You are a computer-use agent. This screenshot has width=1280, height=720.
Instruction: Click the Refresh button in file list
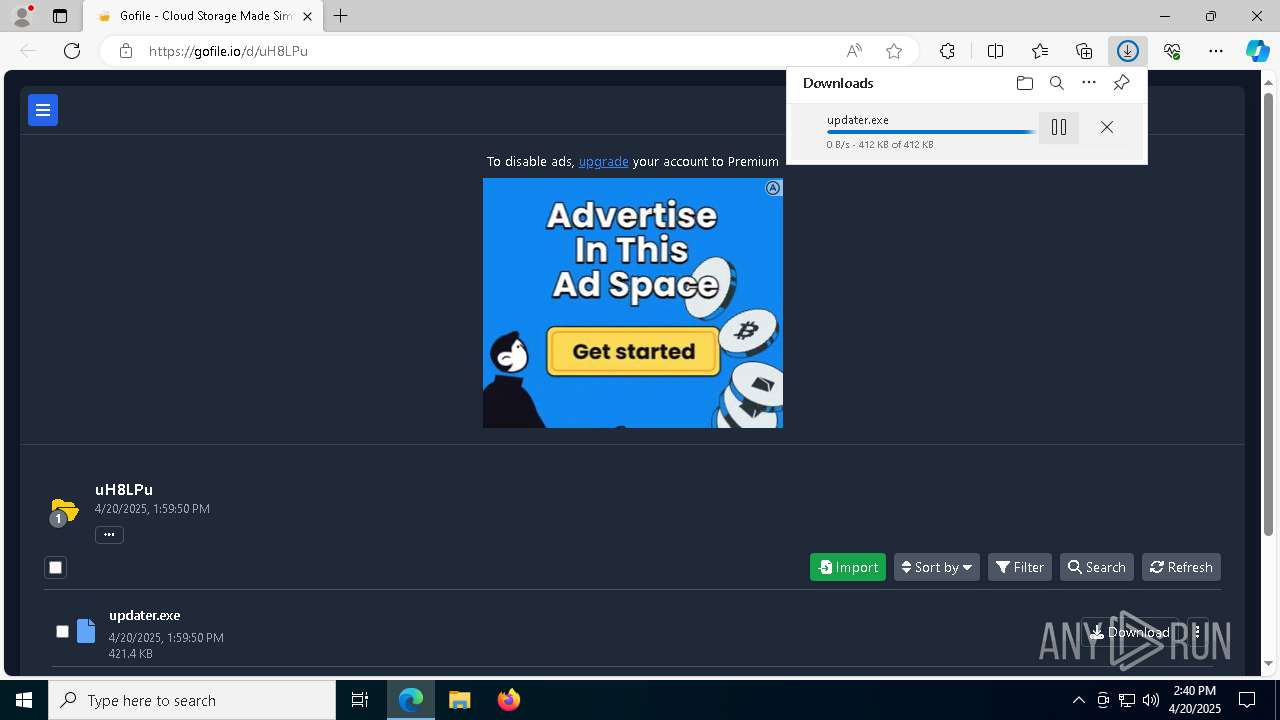[1181, 567]
